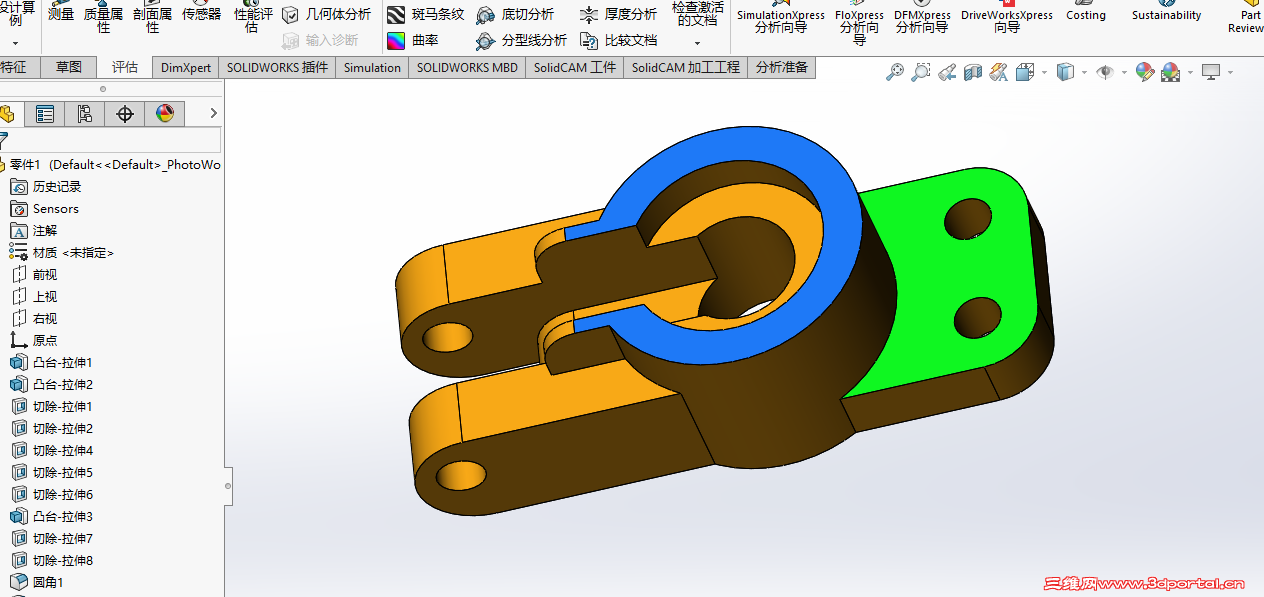The height and width of the screenshot is (597, 1264).
Task: Start 底切分析 undercut analysis
Action: pyautogui.click(x=515, y=14)
